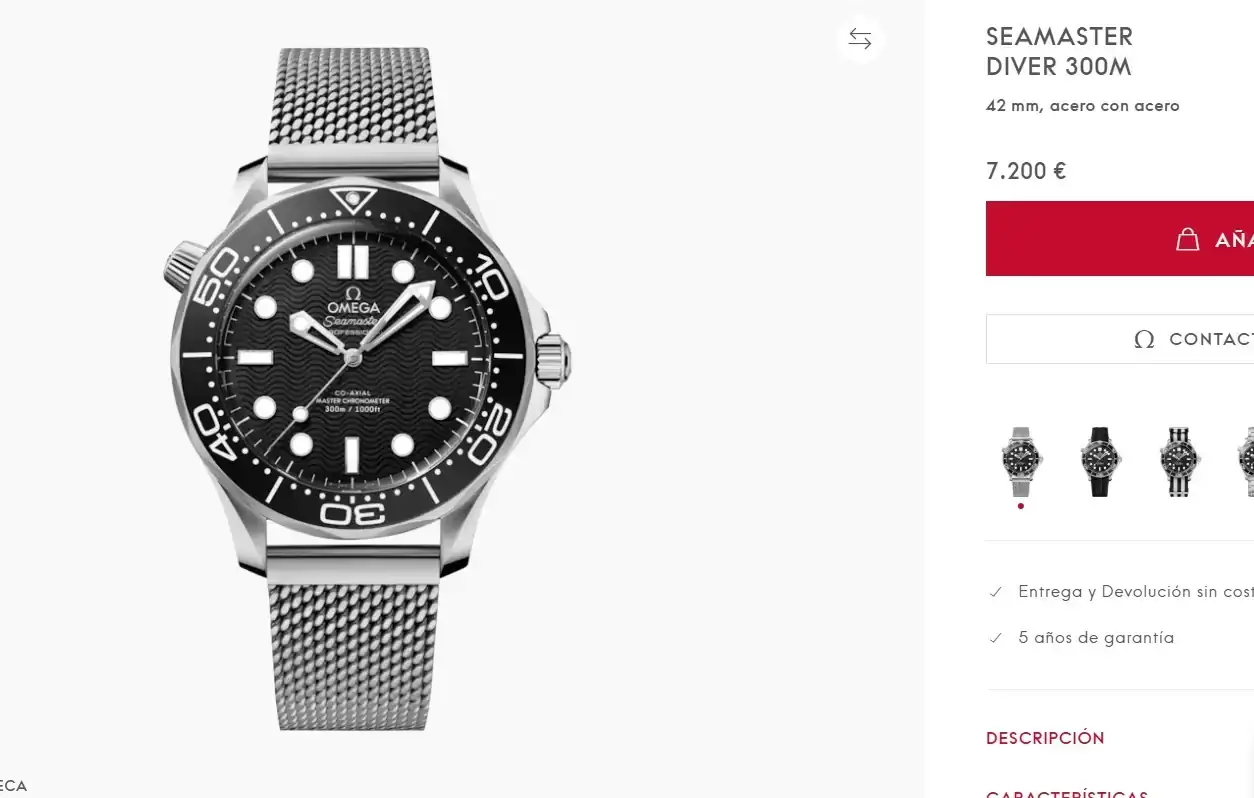
Task: Choose the striped NATO strap watch thumbnail
Action: [1179, 461]
